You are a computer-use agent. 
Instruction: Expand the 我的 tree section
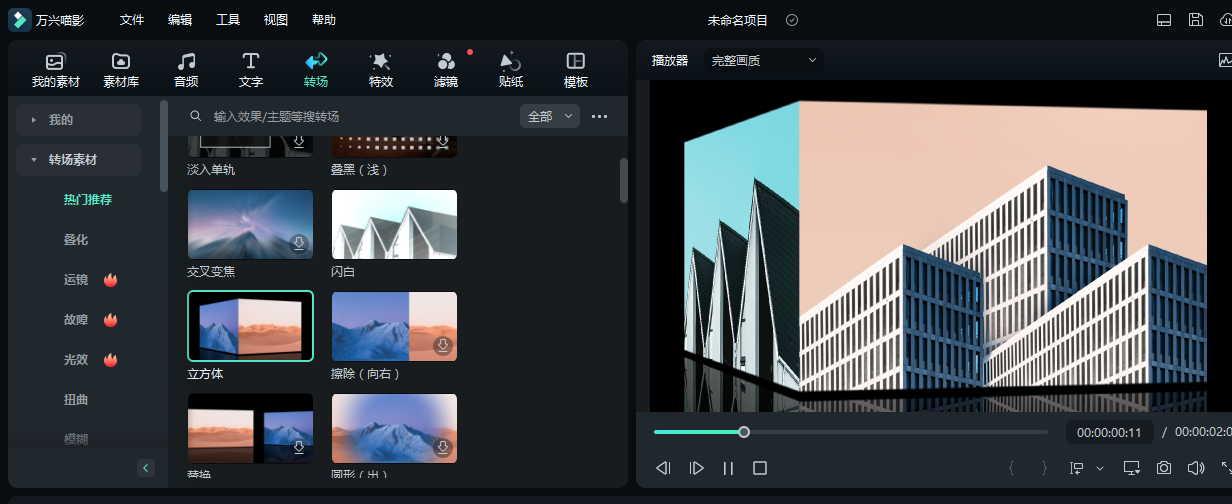pyautogui.click(x=34, y=120)
